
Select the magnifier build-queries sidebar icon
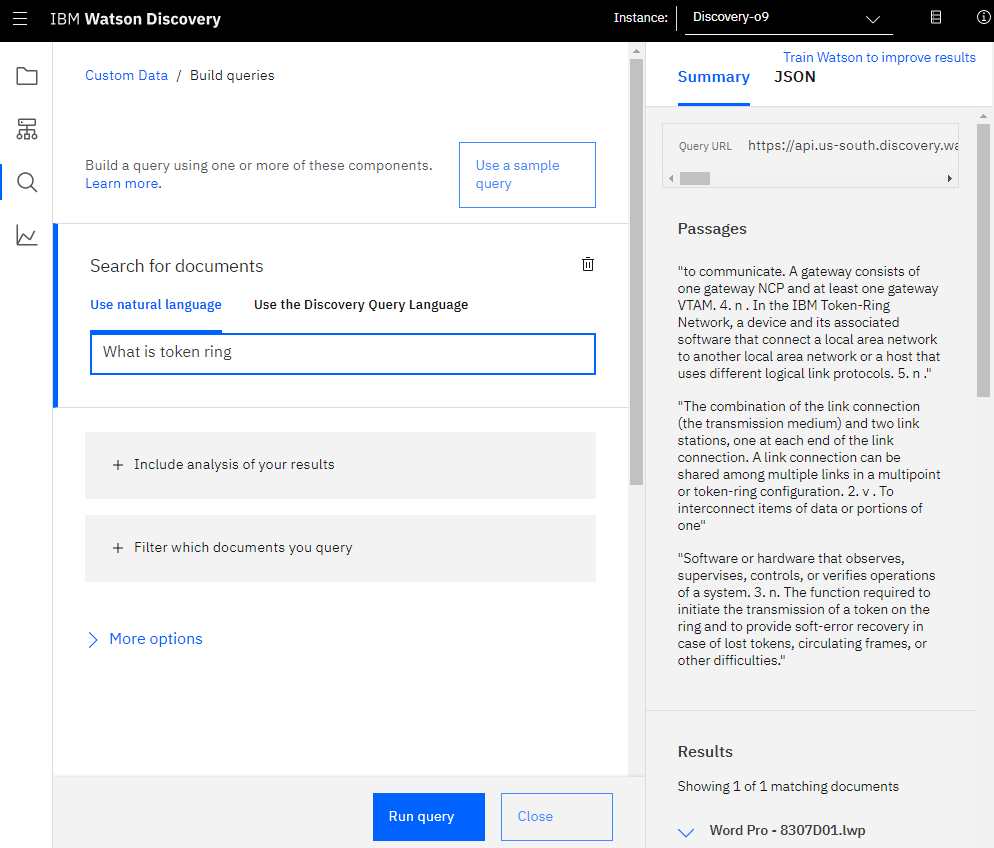coord(27,183)
